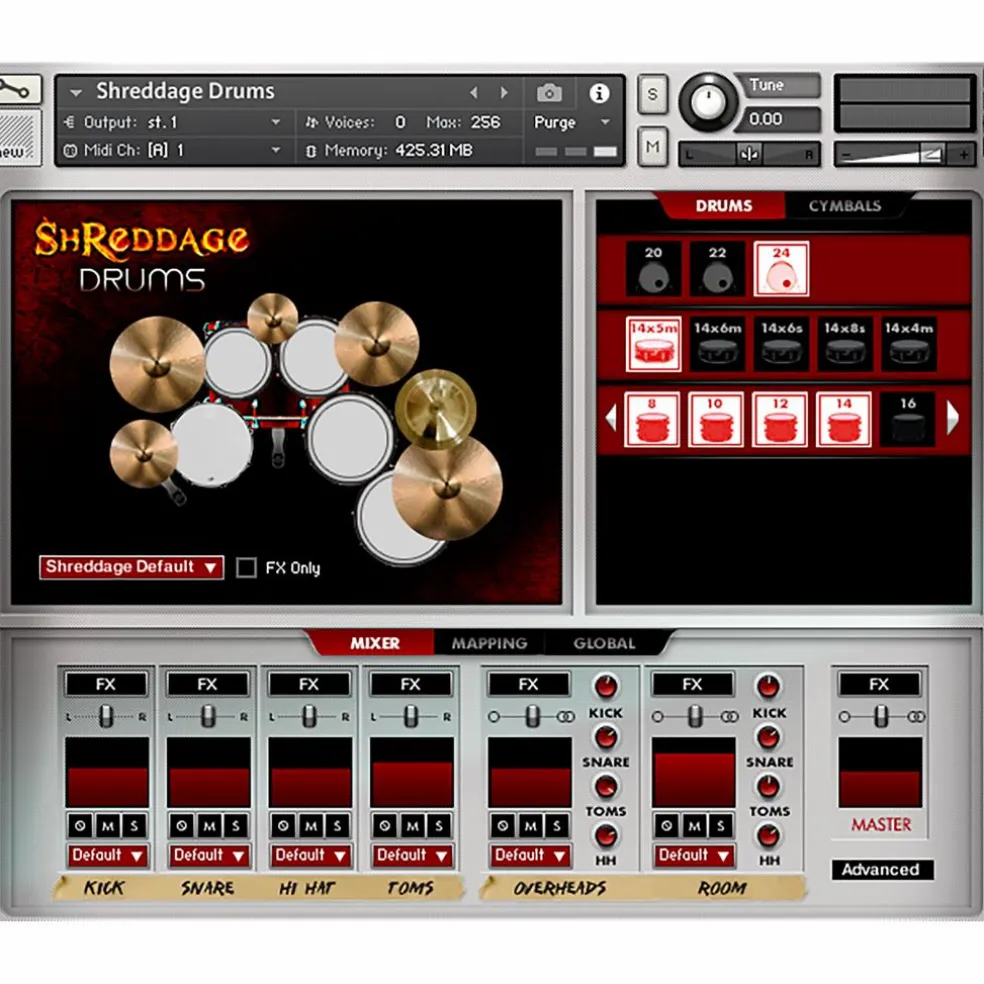Open the Purge dropdown menu
This screenshot has height=984, width=984.
pyautogui.click(x=572, y=122)
